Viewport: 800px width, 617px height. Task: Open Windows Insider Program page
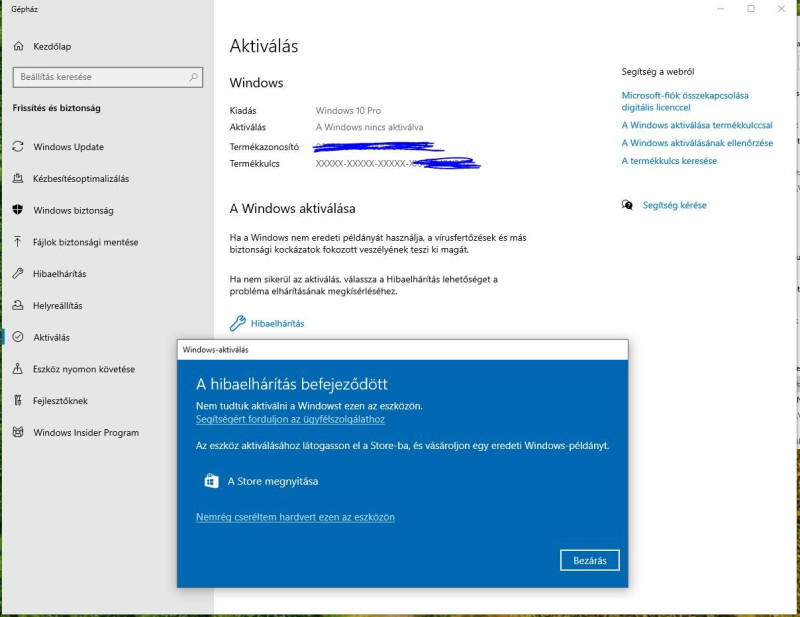click(x=86, y=433)
